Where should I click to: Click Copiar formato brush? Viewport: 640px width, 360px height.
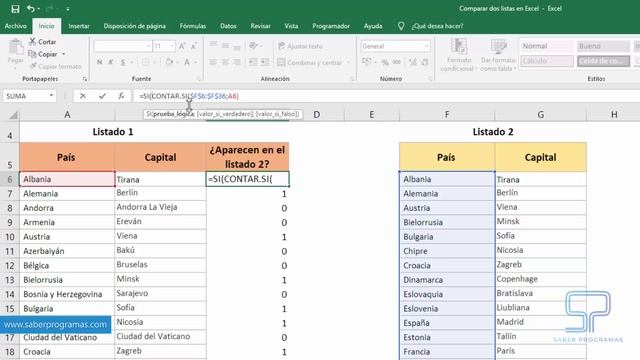(x=56, y=66)
